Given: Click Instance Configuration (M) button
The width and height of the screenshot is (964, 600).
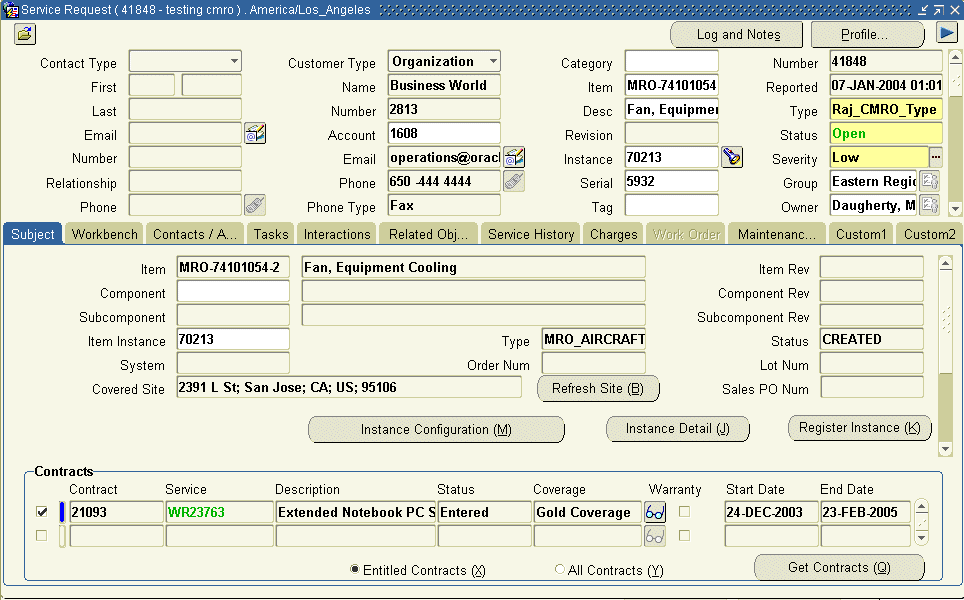Looking at the screenshot, I should (x=436, y=429).
